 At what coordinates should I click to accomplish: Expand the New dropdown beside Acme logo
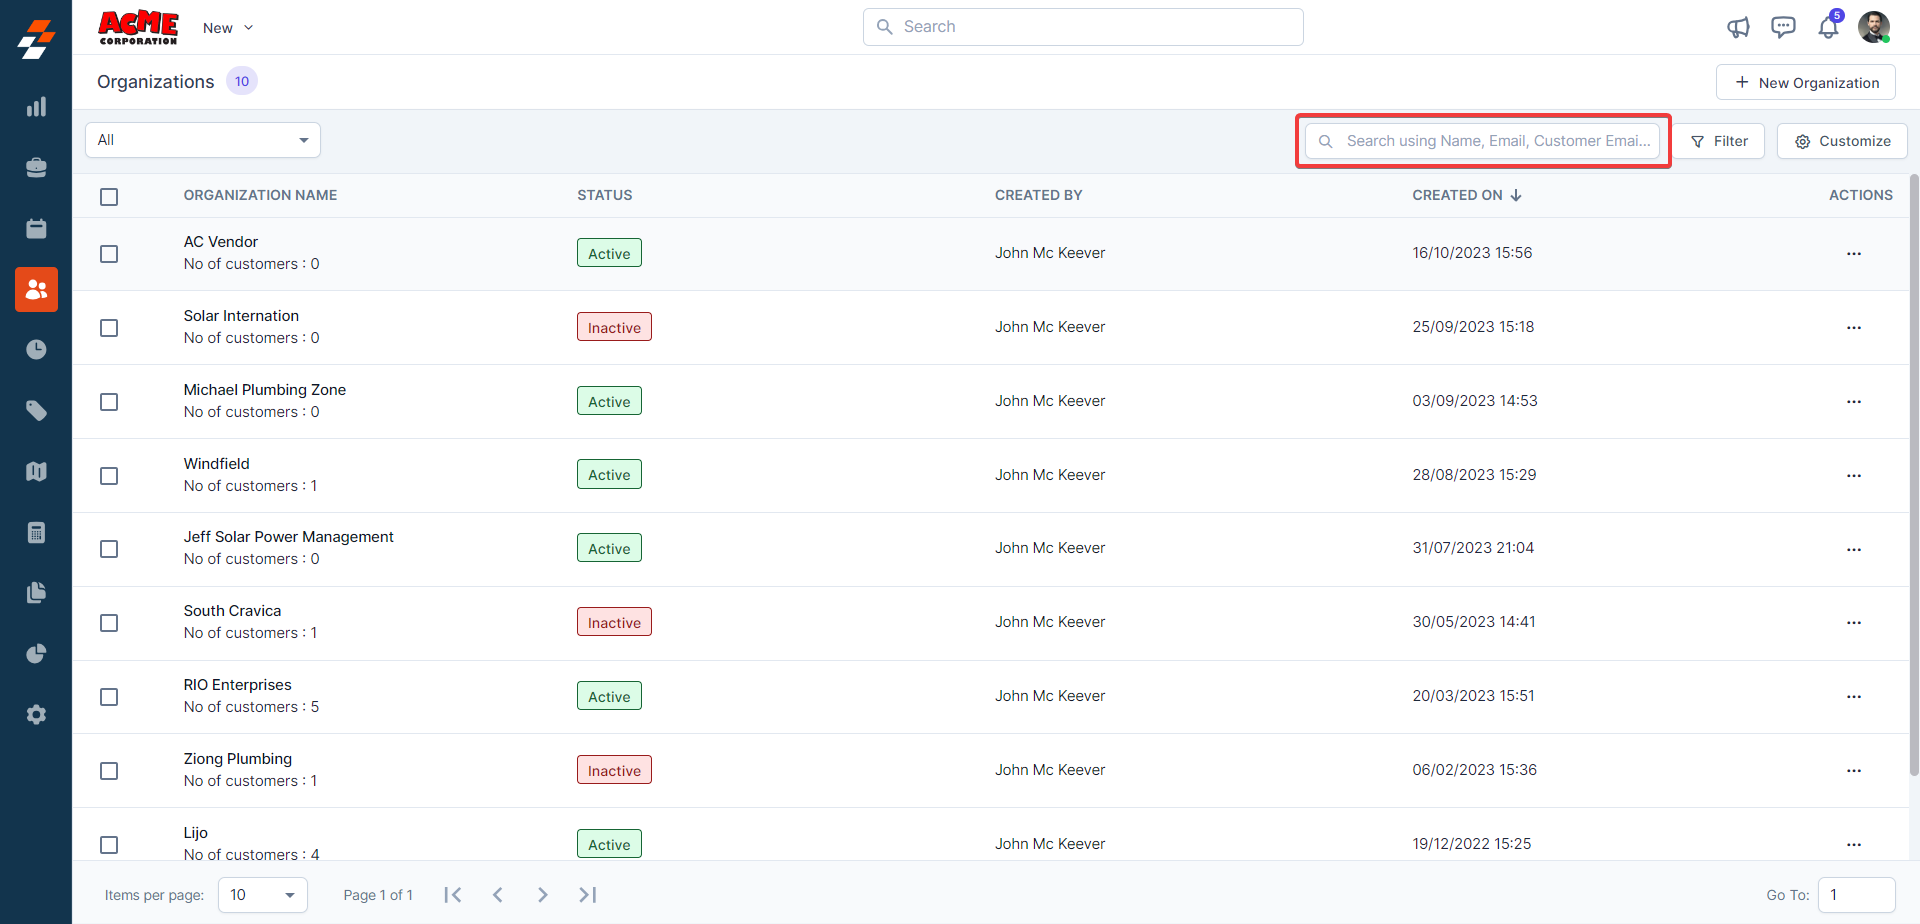coord(228,28)
